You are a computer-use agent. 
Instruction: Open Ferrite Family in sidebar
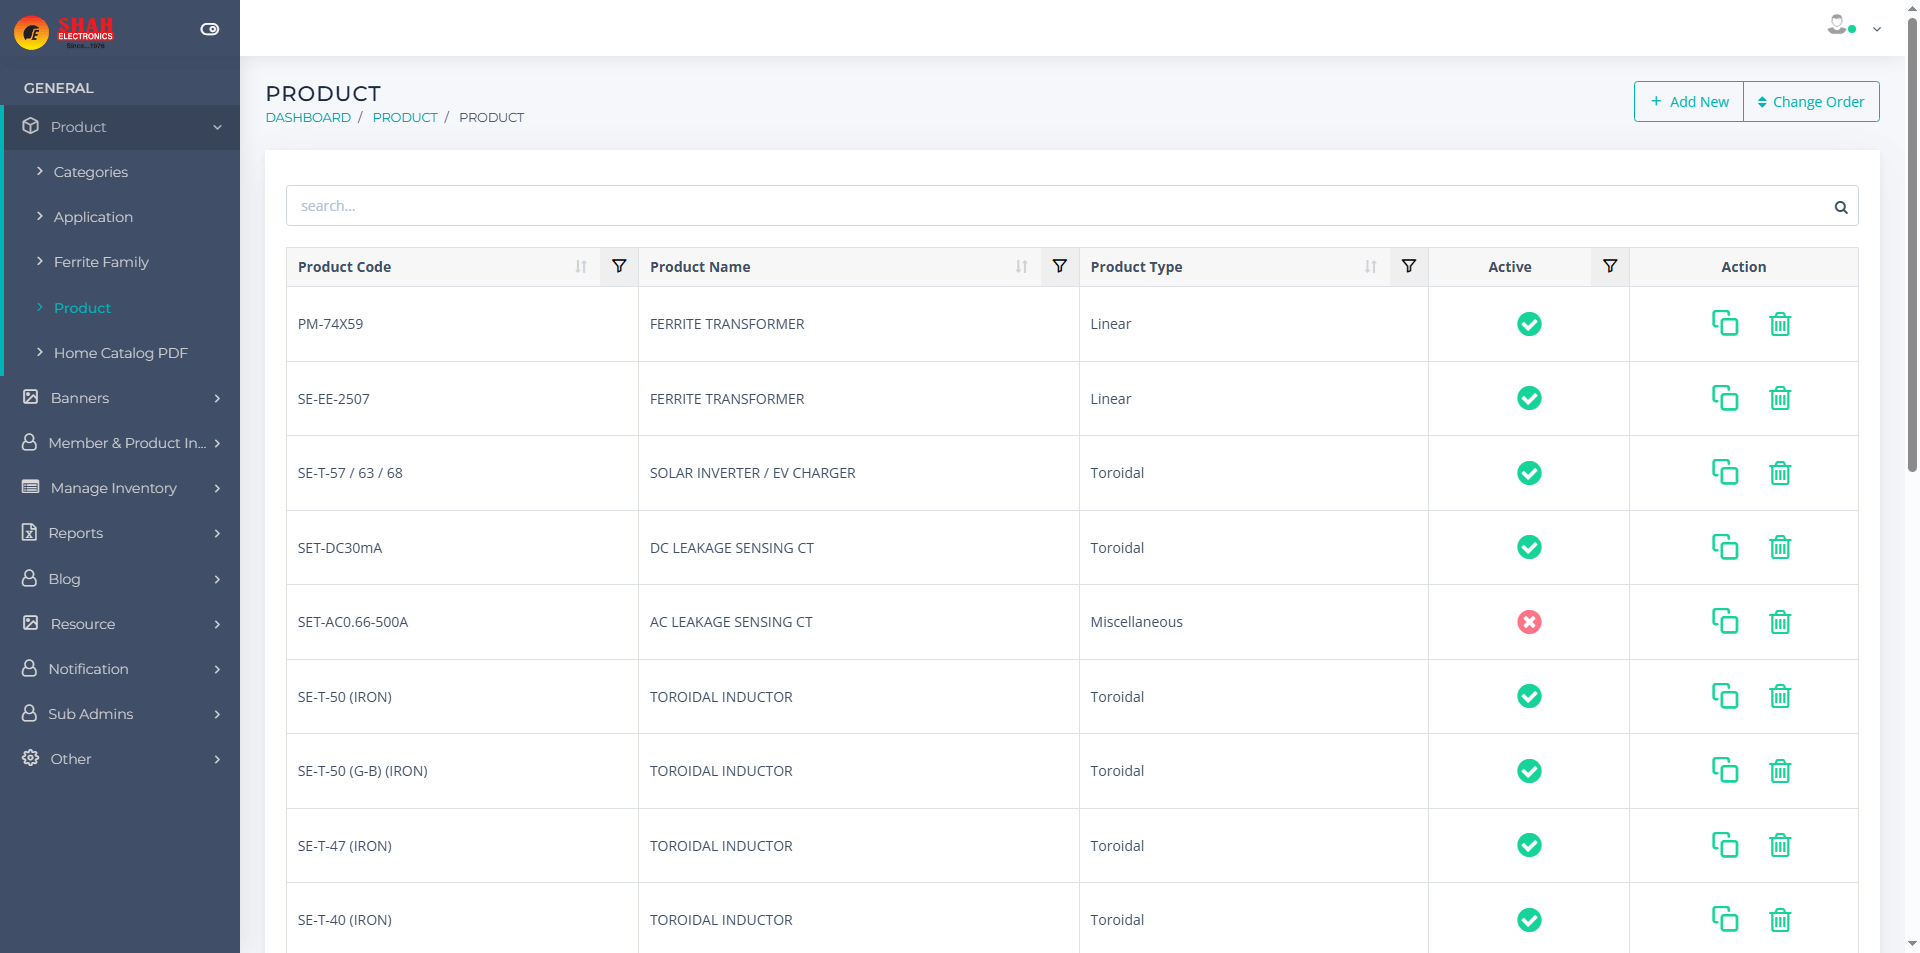pyautogui.click(x=101, y=262)
